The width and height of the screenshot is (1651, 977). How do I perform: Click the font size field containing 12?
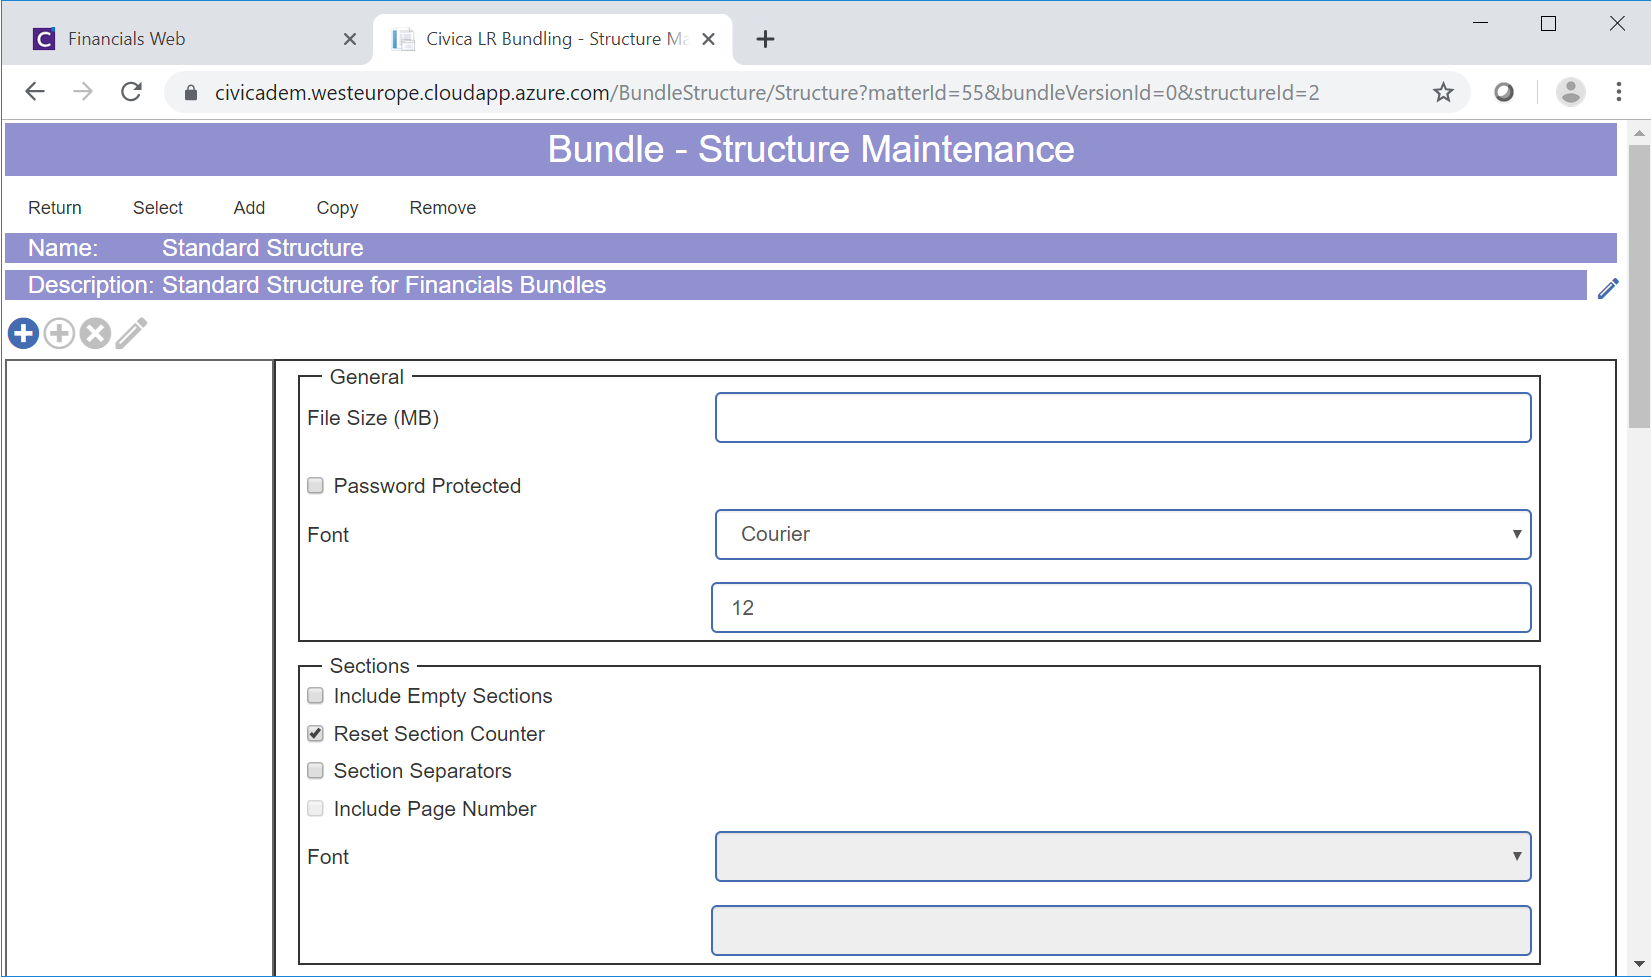coord(1121,607)
